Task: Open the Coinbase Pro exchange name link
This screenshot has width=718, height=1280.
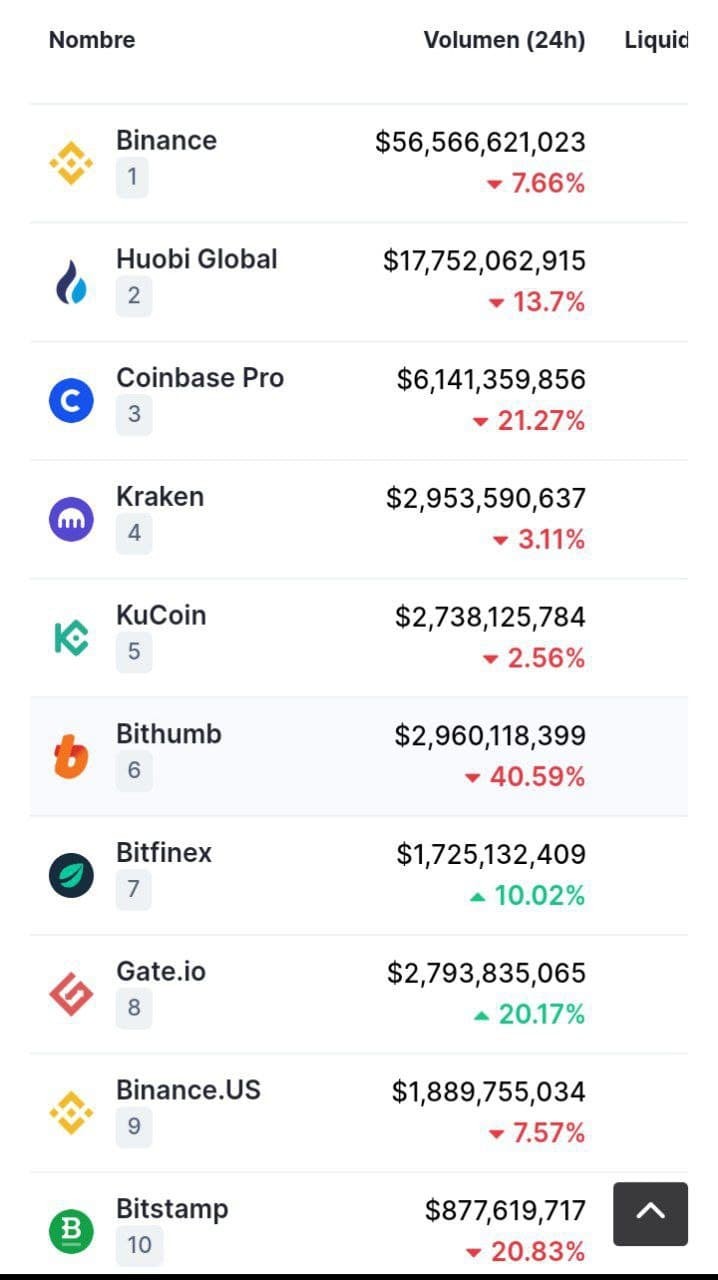Action: pyautogui.click(x=200, y=378)
